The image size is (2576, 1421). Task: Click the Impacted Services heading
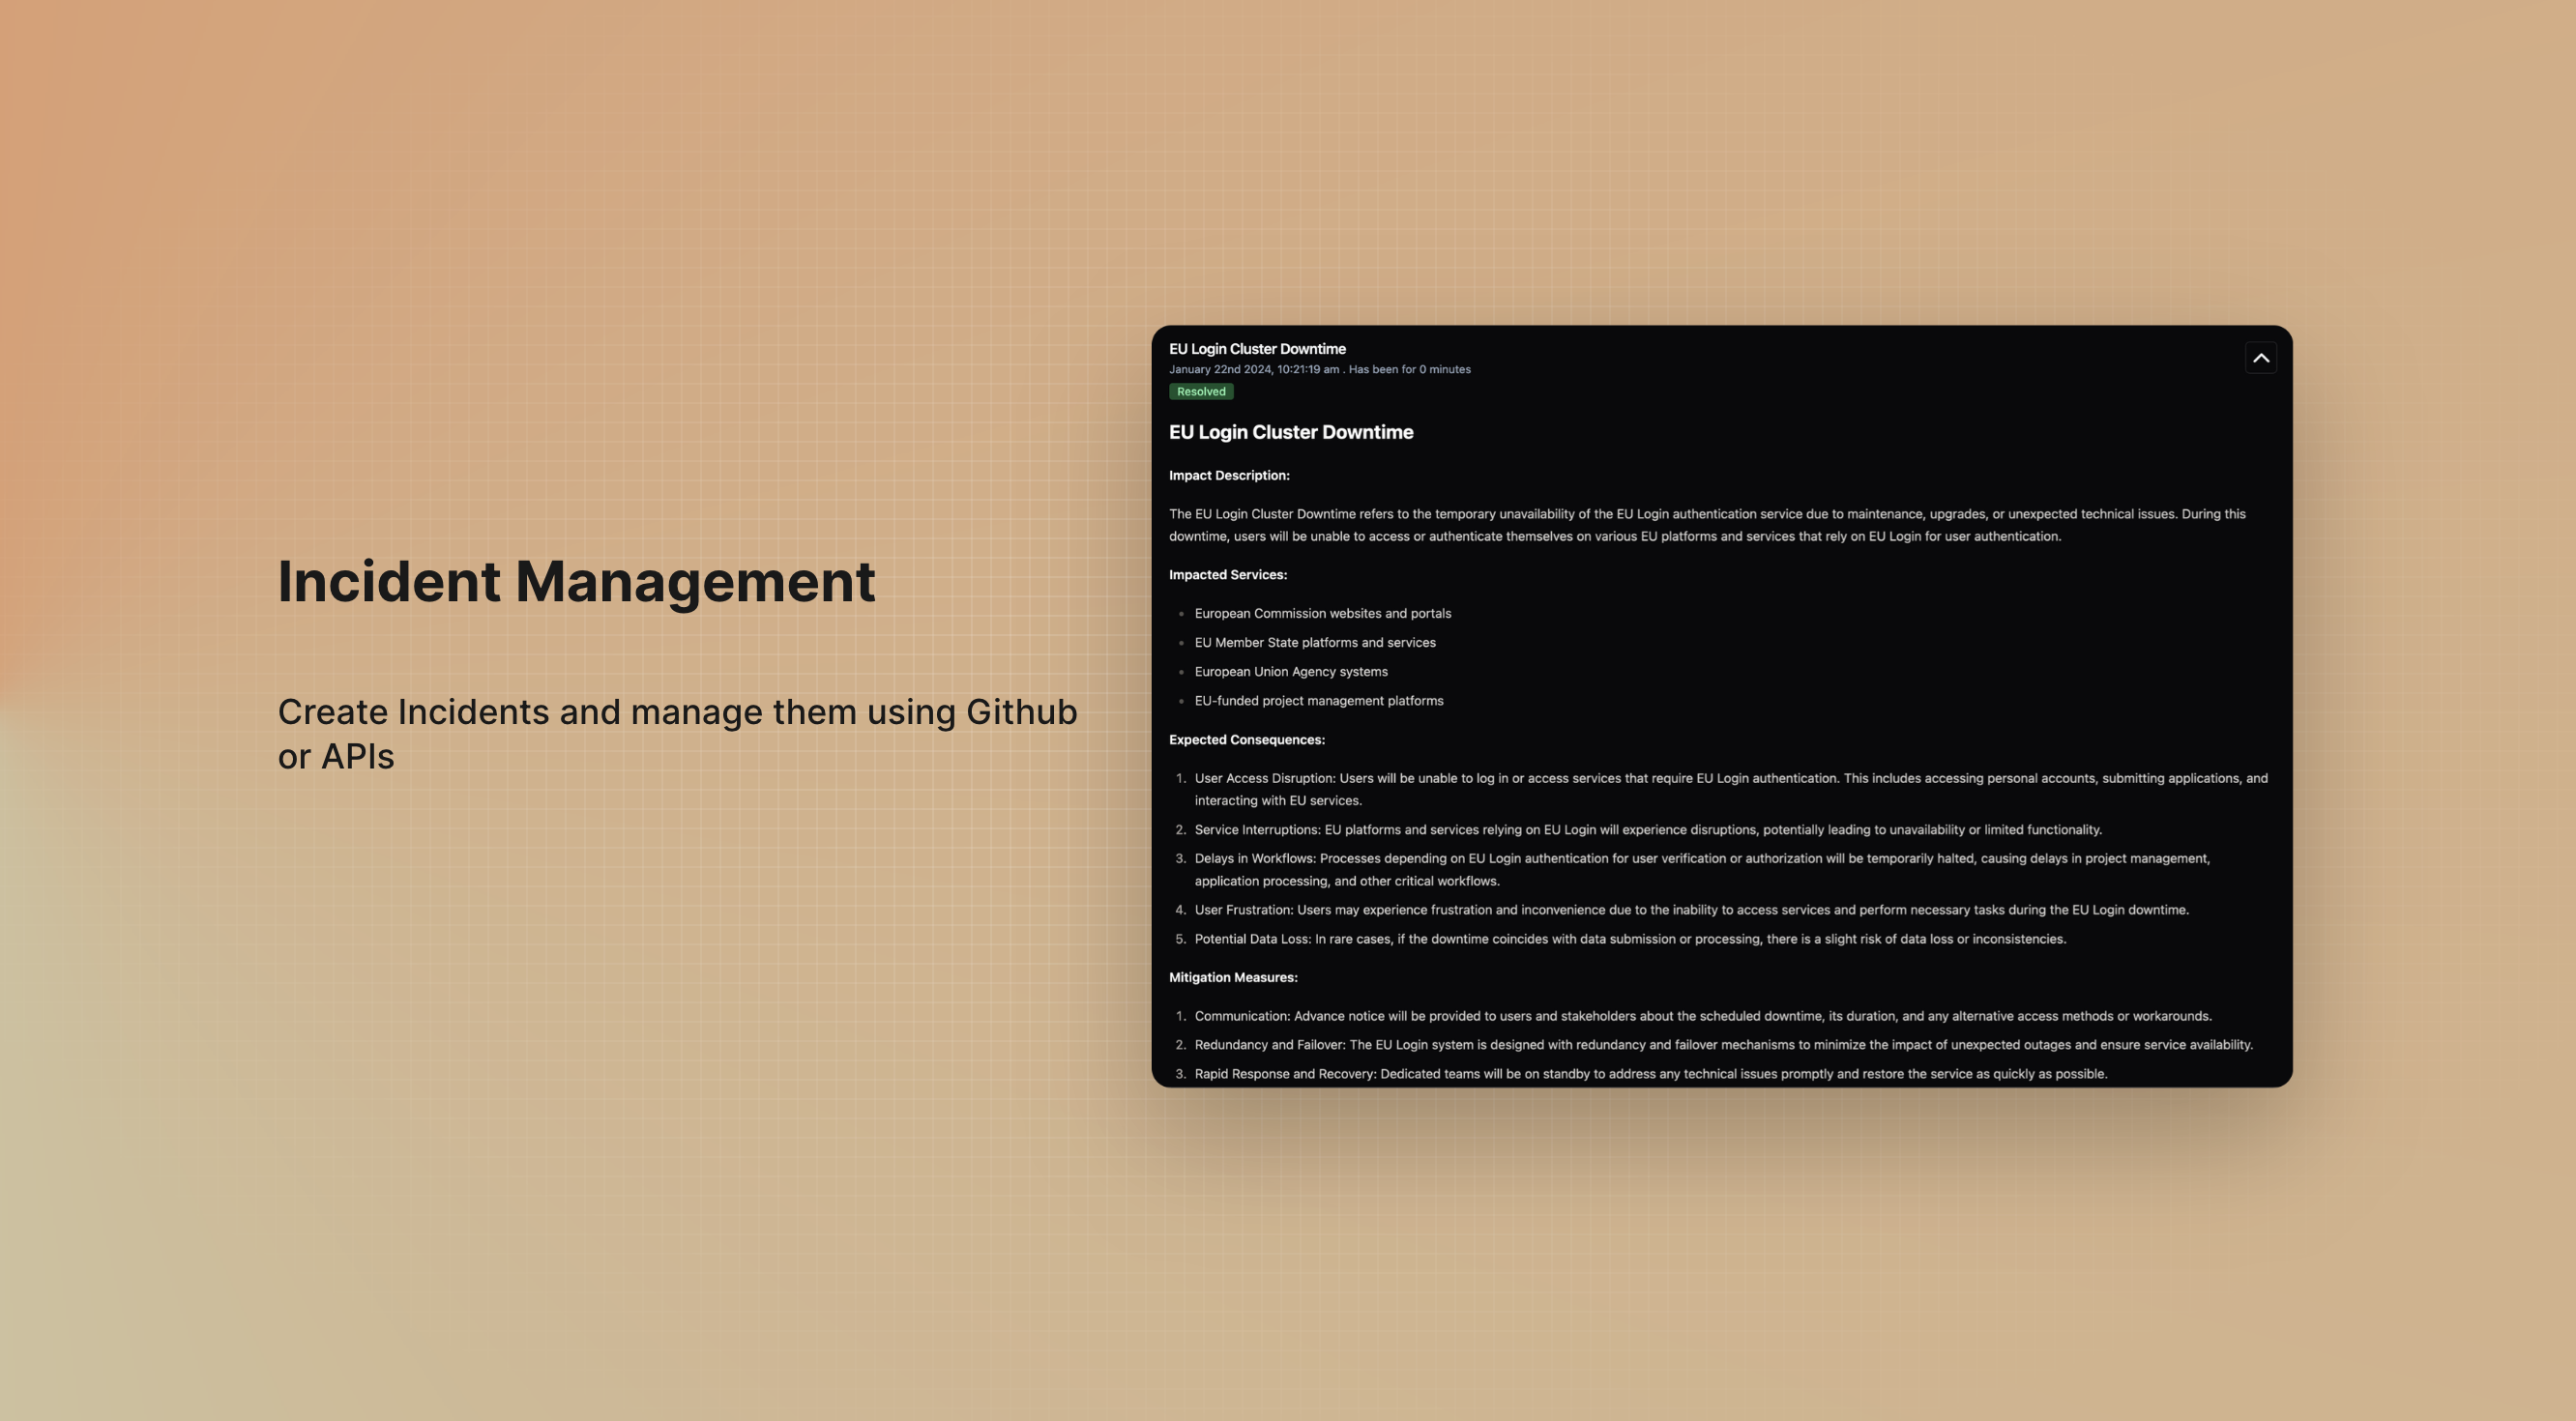(x=1227, y=575)
